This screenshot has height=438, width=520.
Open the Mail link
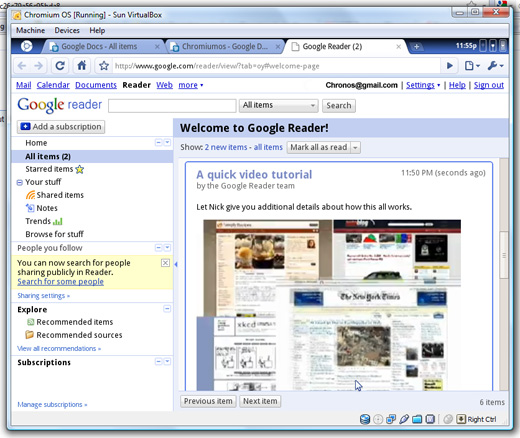pyautogui.click(x=24, y=85)
